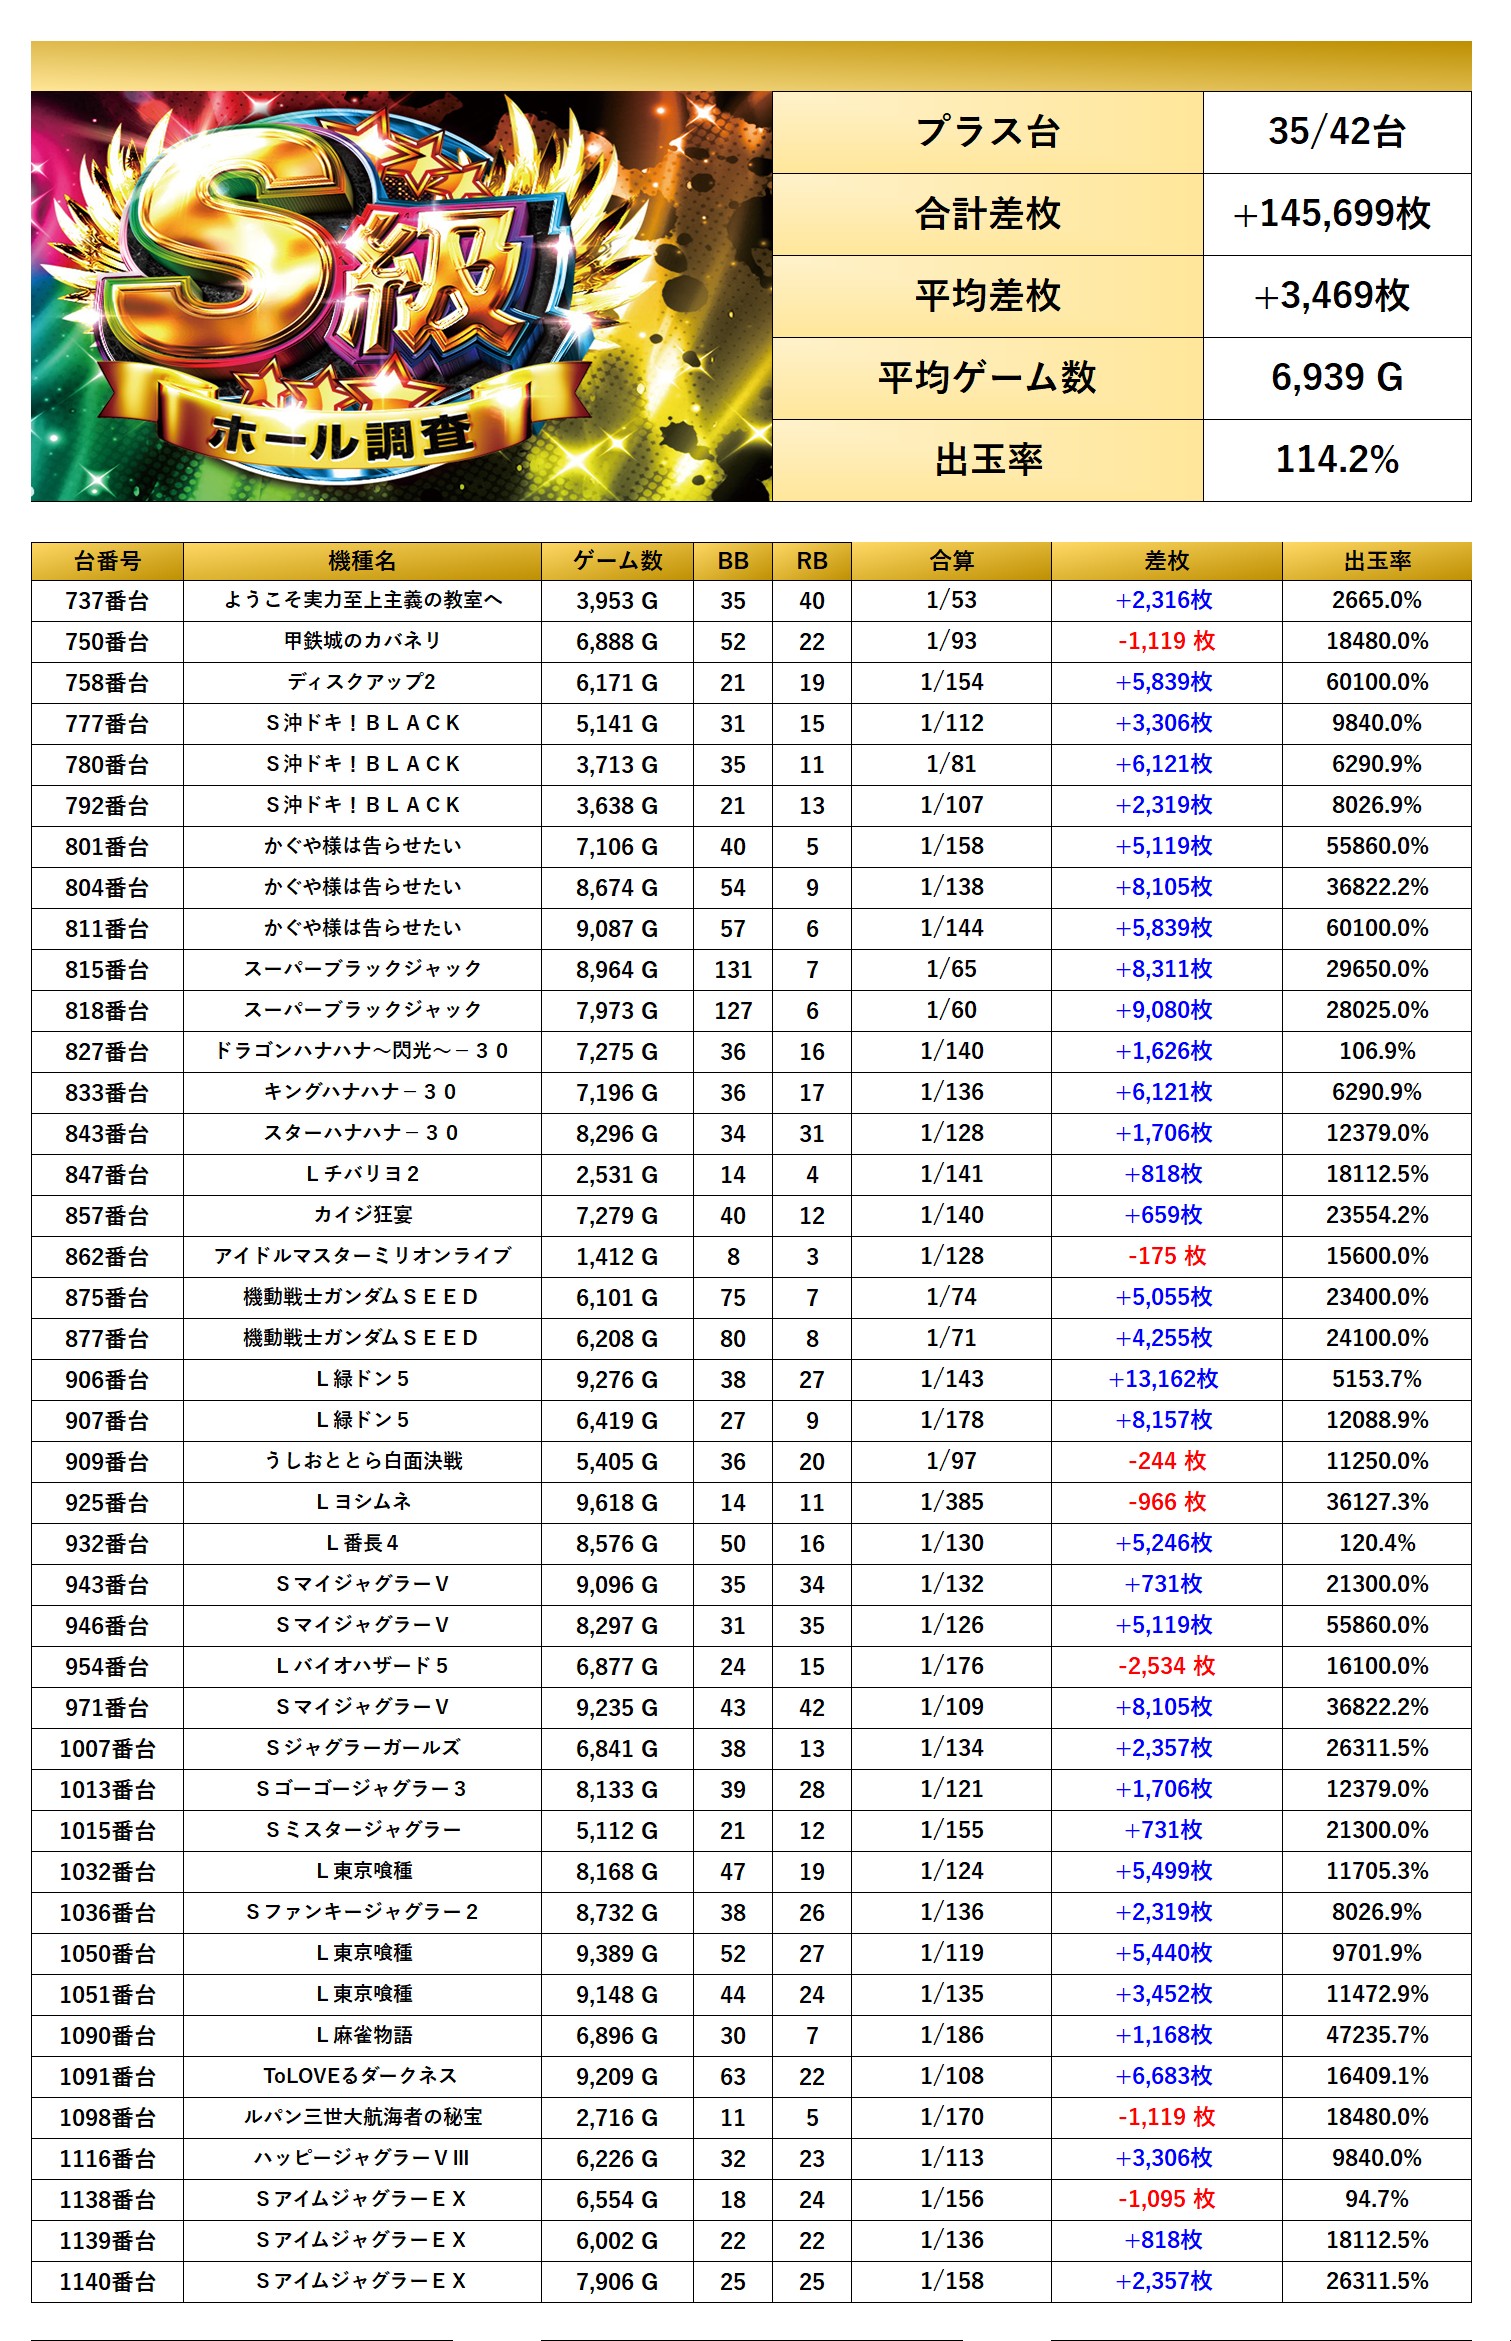The image size is (1511, 2341).
Task: Select the Ｌ麻雀物語 machine name
Action: (x=362, y=2035)
